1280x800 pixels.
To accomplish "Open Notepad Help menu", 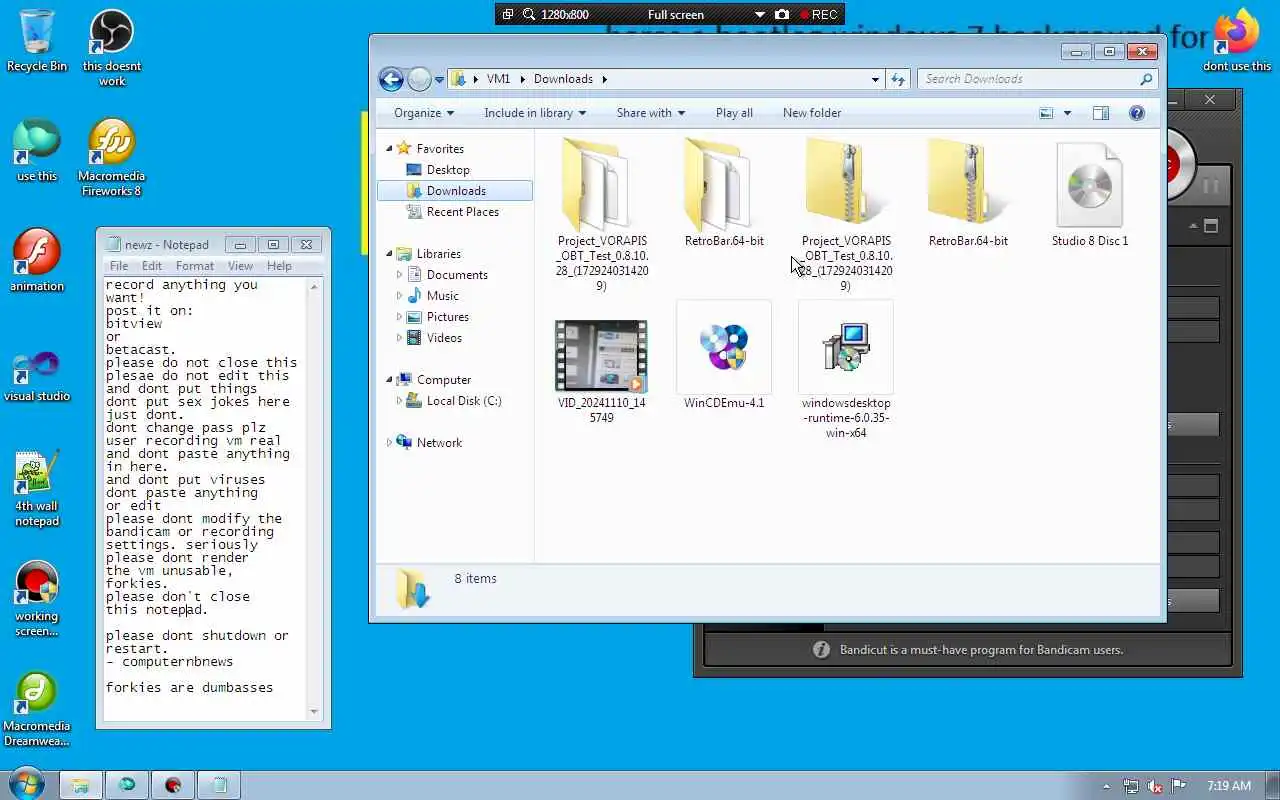I will pyautogui.click(x=279, y=266).
